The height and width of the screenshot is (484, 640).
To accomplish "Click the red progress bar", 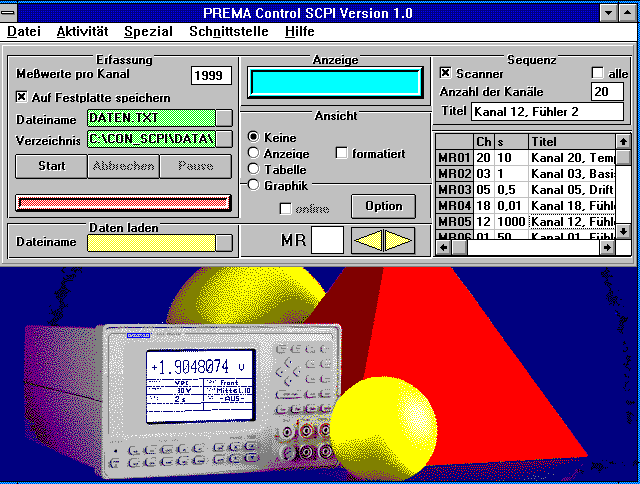I will pos(123,203).
